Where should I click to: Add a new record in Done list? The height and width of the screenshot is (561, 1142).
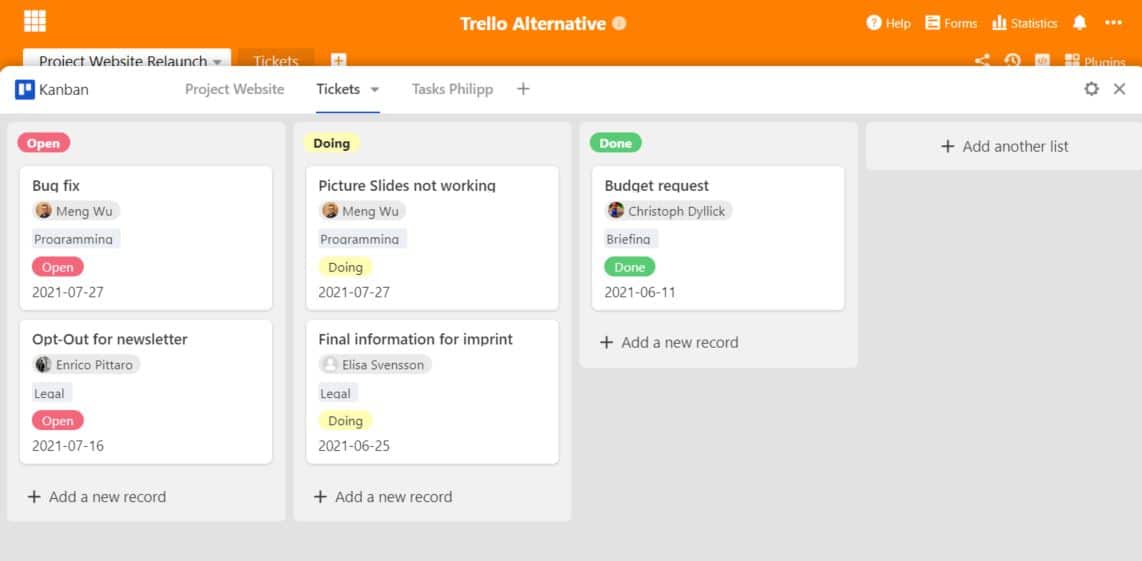(x=669, y=342)
